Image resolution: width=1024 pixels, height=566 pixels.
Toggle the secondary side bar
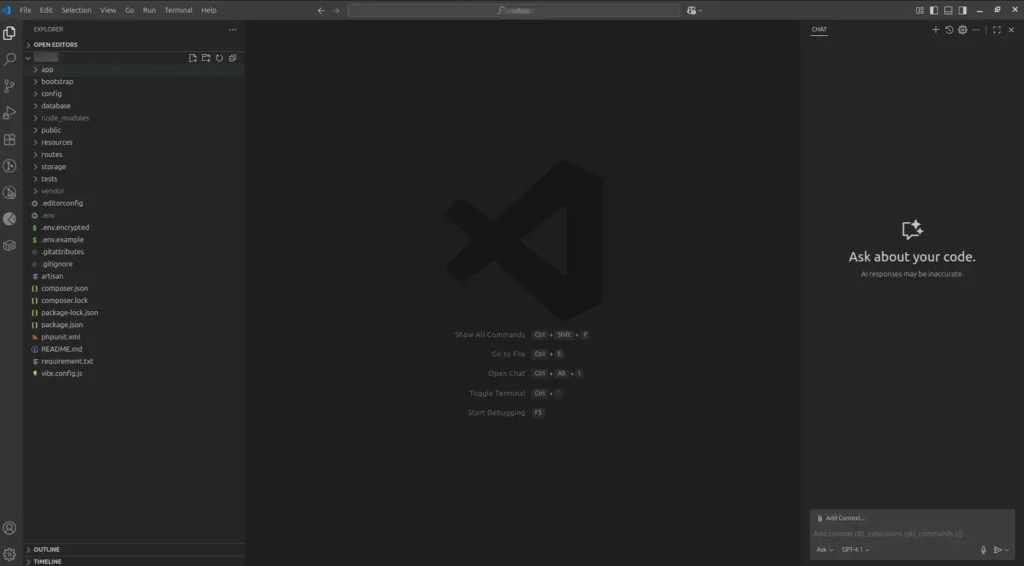963,10
